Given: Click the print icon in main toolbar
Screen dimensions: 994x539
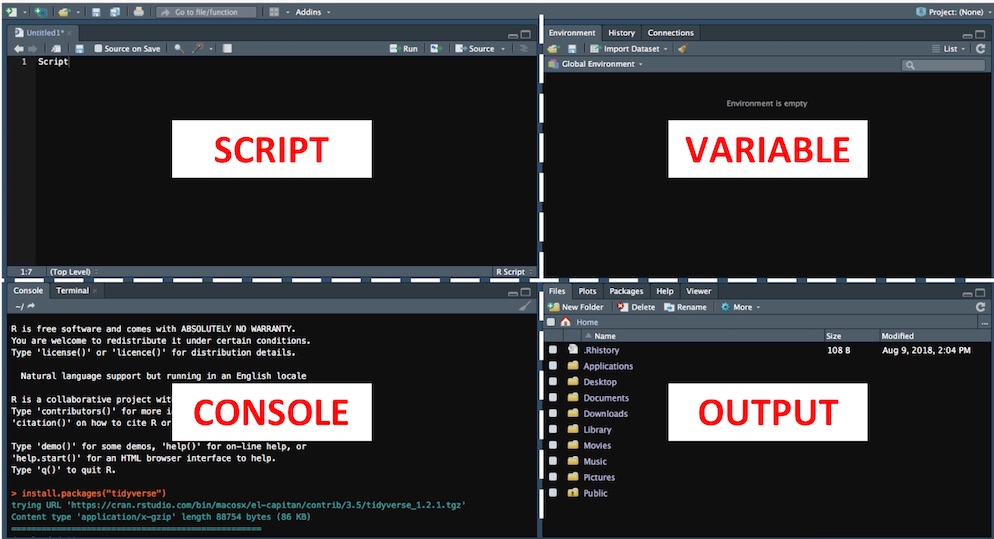Looking at the screenshot, I should [138, 12].
